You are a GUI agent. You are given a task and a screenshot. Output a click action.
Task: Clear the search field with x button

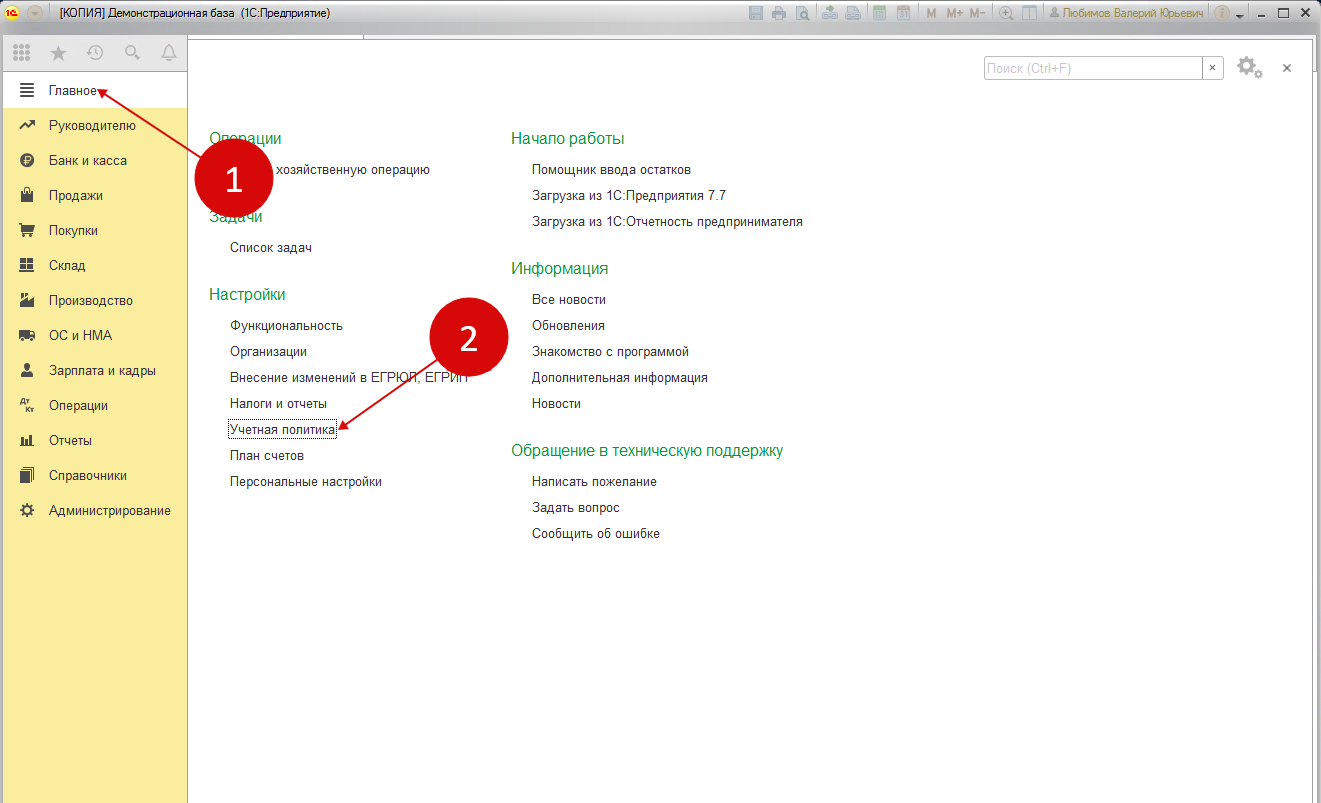pyautogui.click(x=1213, y=68)
